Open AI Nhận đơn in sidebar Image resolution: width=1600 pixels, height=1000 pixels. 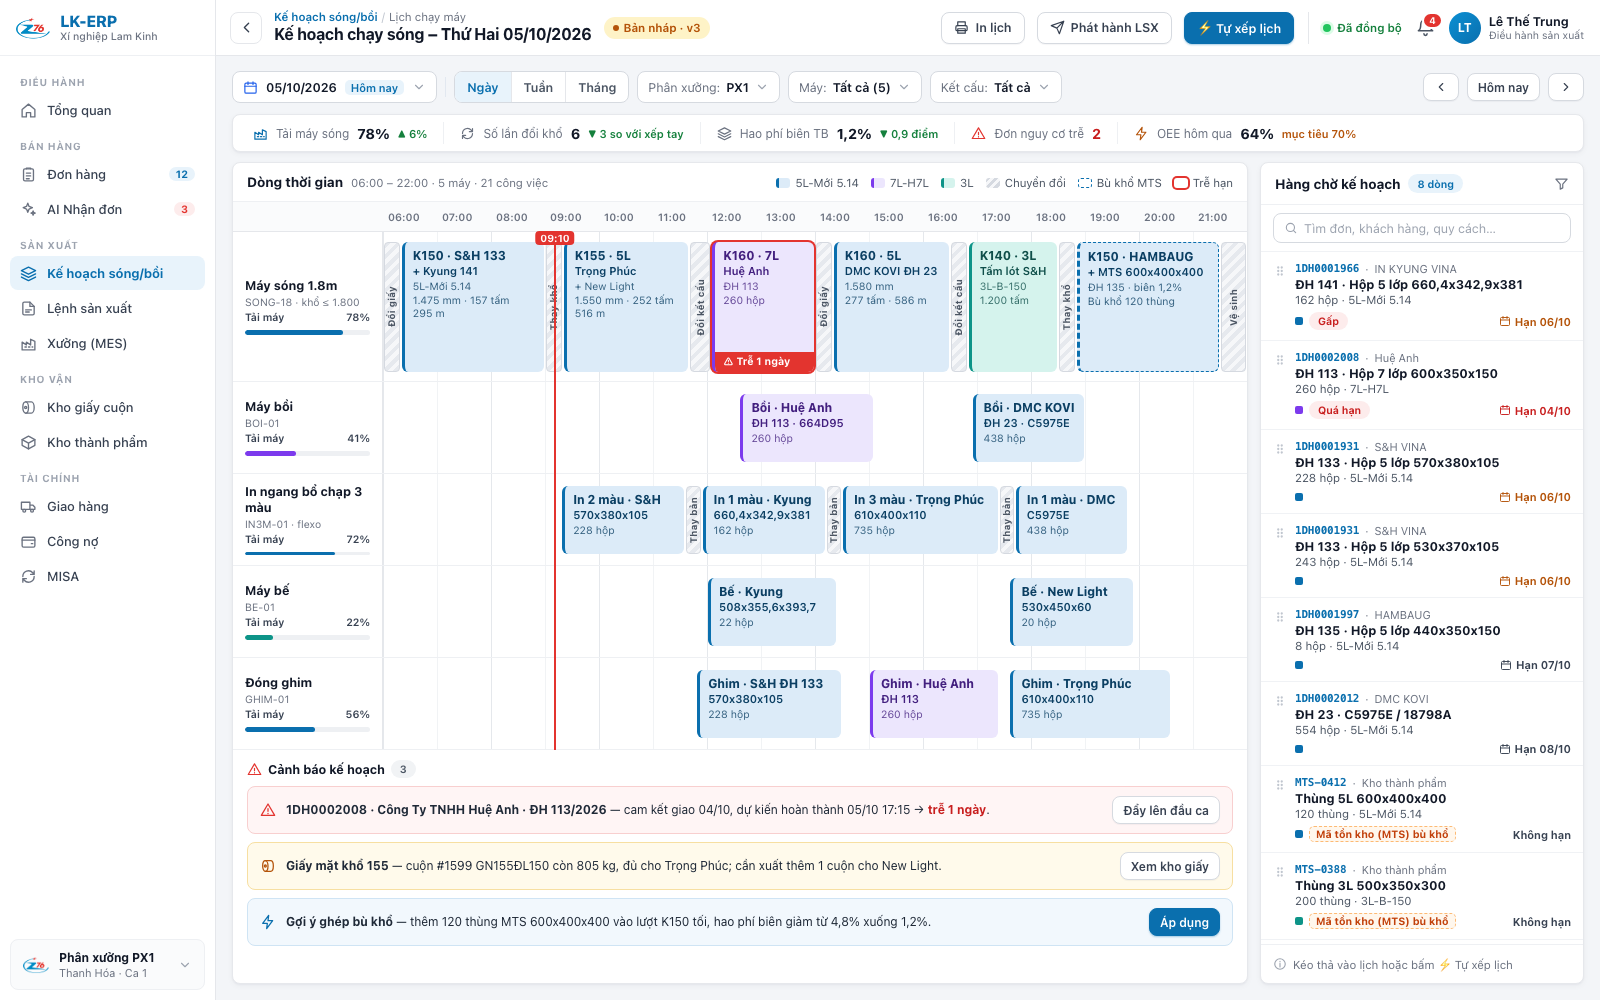tap(107, 209)
